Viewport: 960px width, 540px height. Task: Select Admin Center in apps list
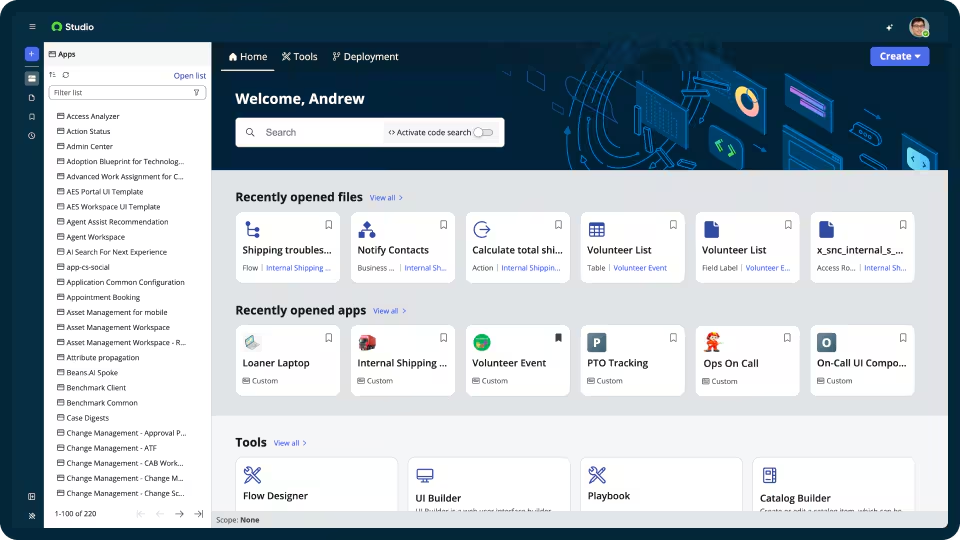pos(89,146)
